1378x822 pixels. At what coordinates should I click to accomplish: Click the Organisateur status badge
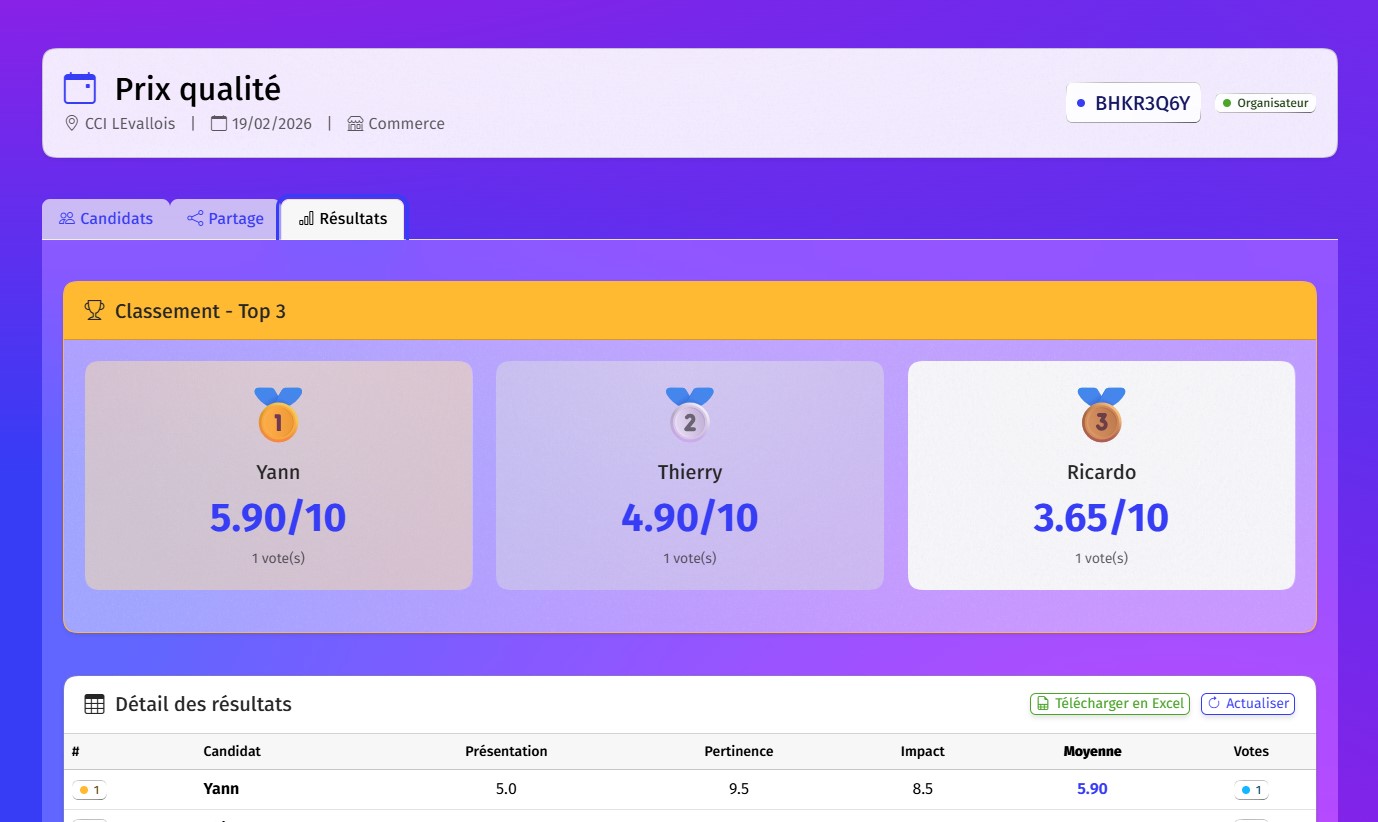(1265, 103)
